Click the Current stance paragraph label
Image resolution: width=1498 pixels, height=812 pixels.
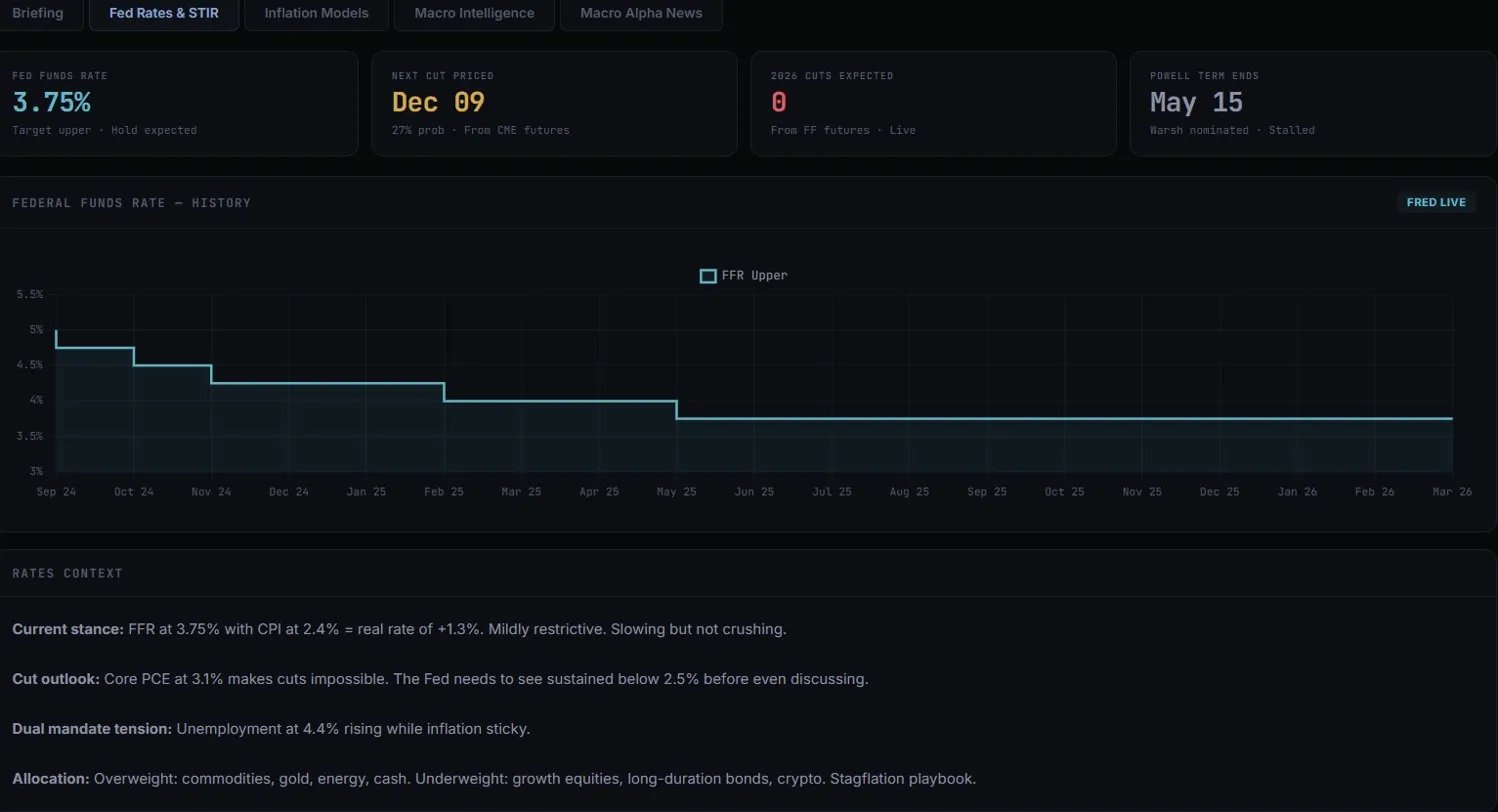coord(68,629)
